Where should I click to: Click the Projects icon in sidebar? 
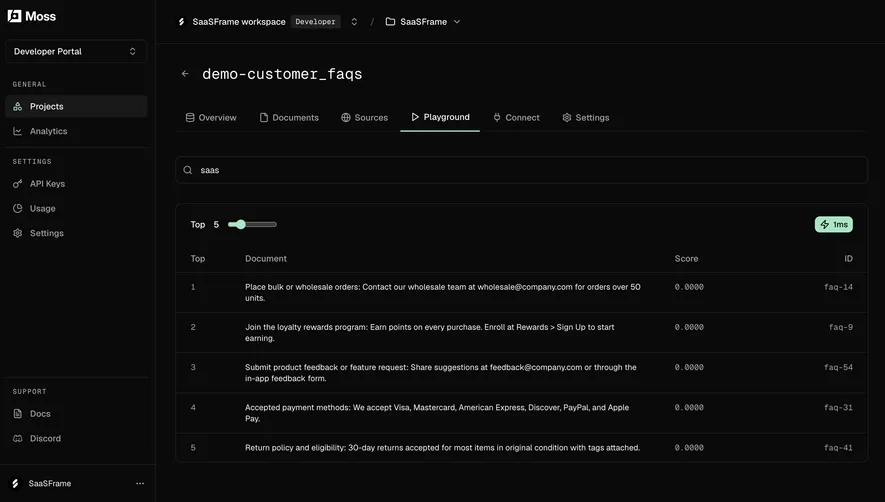[17, 106]
